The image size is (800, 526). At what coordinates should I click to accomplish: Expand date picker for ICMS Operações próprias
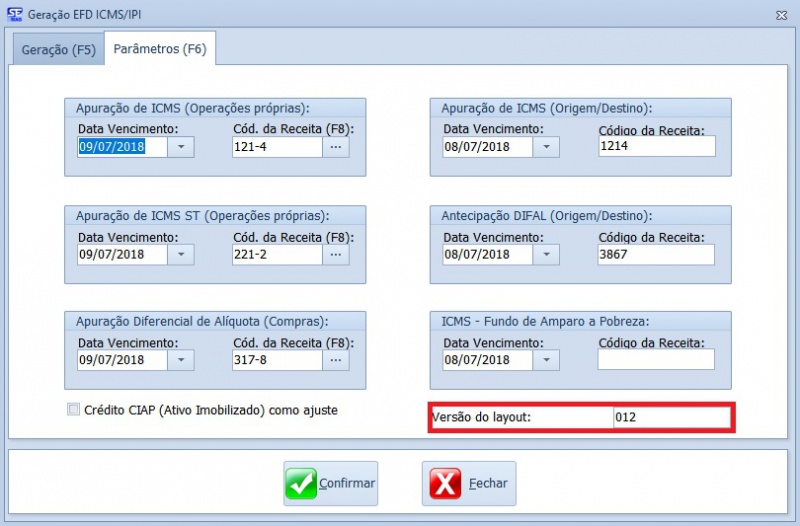(x=181, y=147)
